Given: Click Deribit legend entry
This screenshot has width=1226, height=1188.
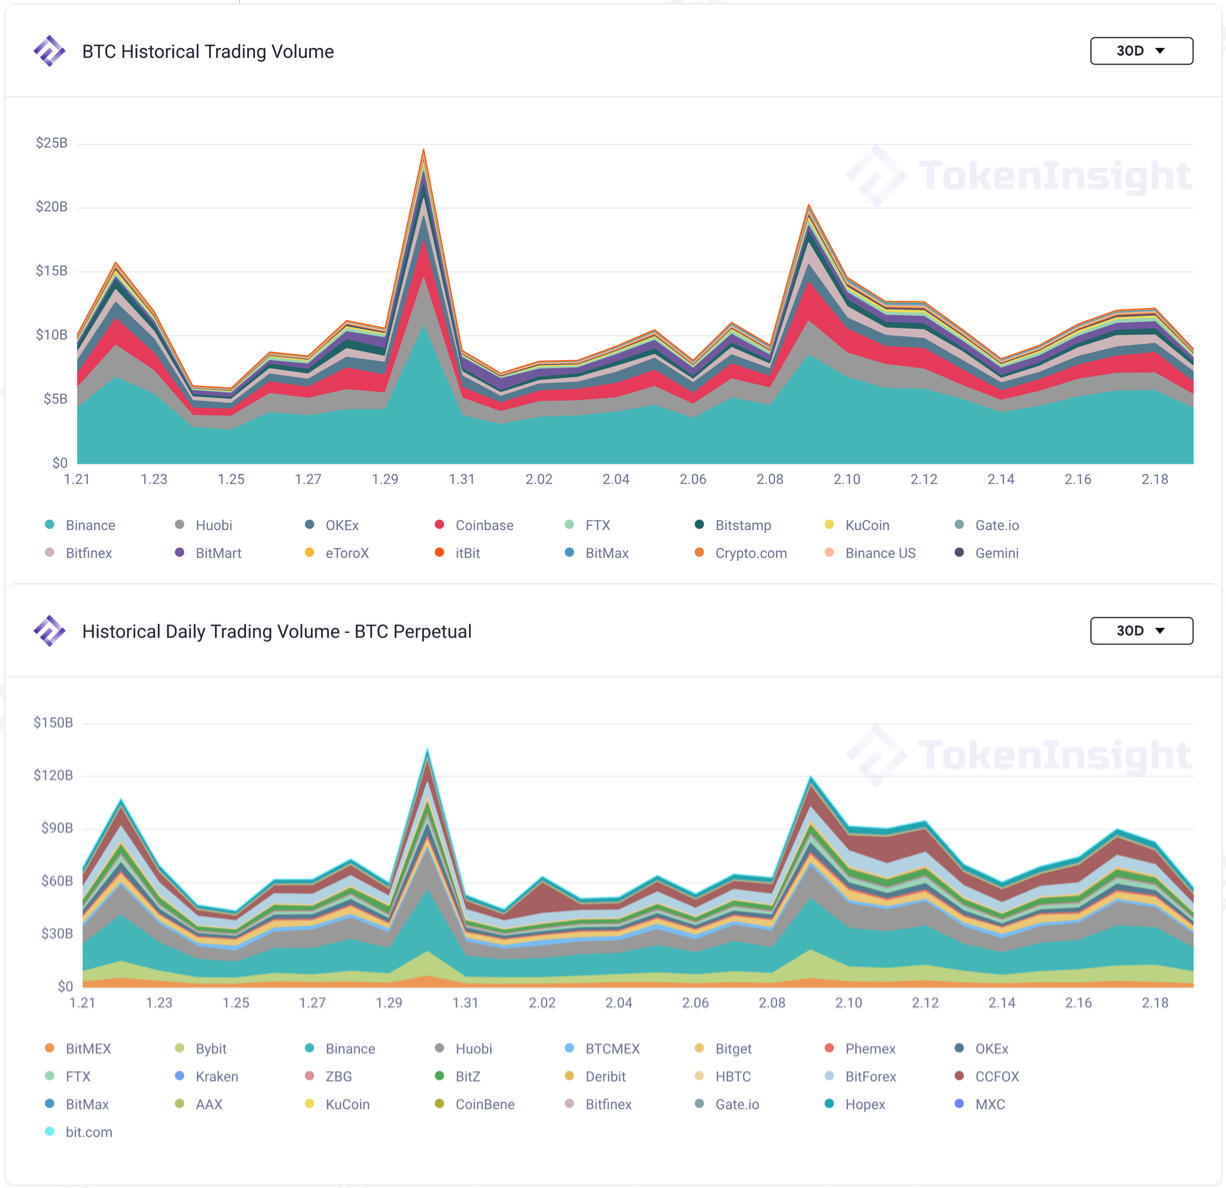Looking at the screenshot, I should (595, 1077).
